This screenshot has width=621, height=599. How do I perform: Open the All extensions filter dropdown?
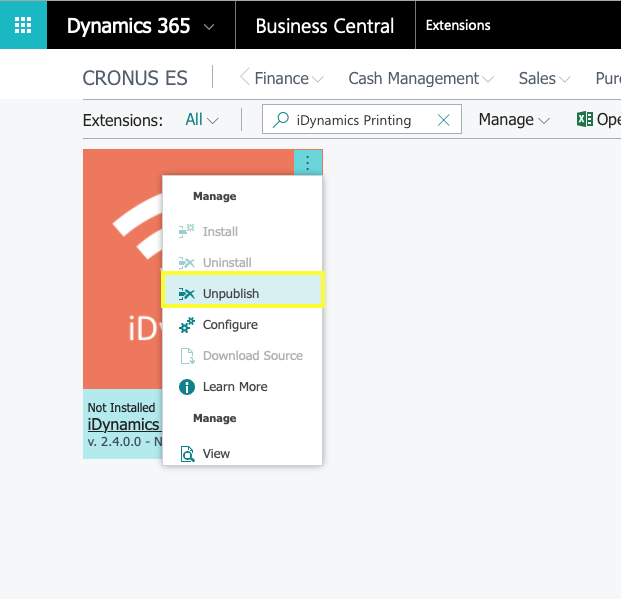coord(202,119)
